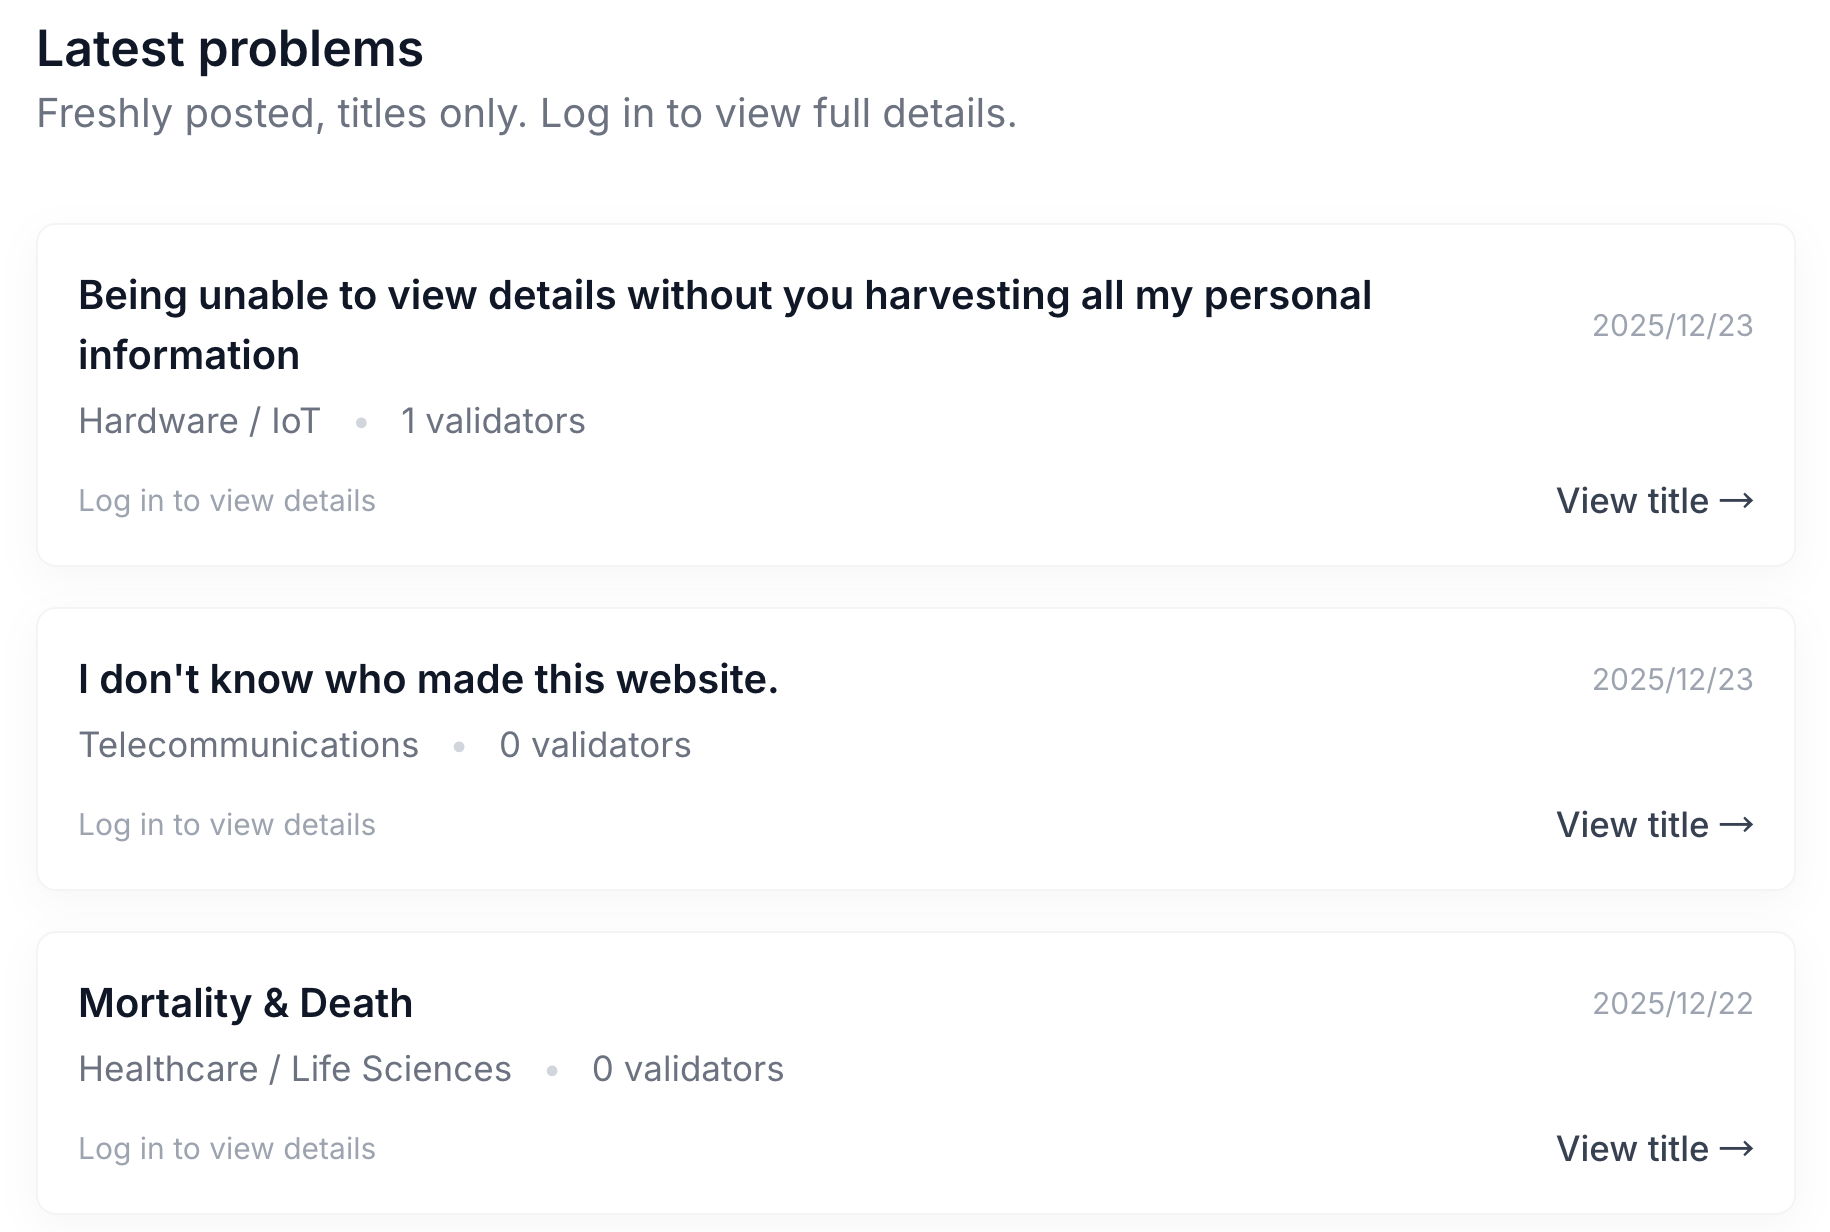Click the "1 validators" count
Image resolution: width=1830 pixels, height=1232 pixels.
(492, 421)
